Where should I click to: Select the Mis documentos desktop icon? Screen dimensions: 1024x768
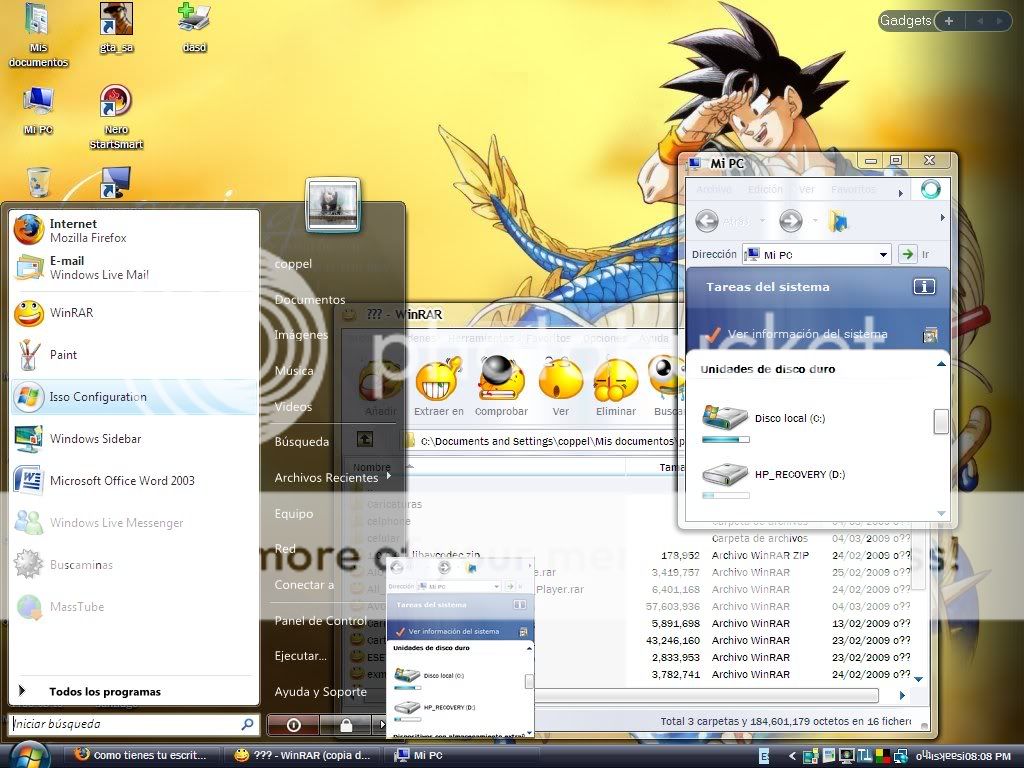click(x=38, y=35)
